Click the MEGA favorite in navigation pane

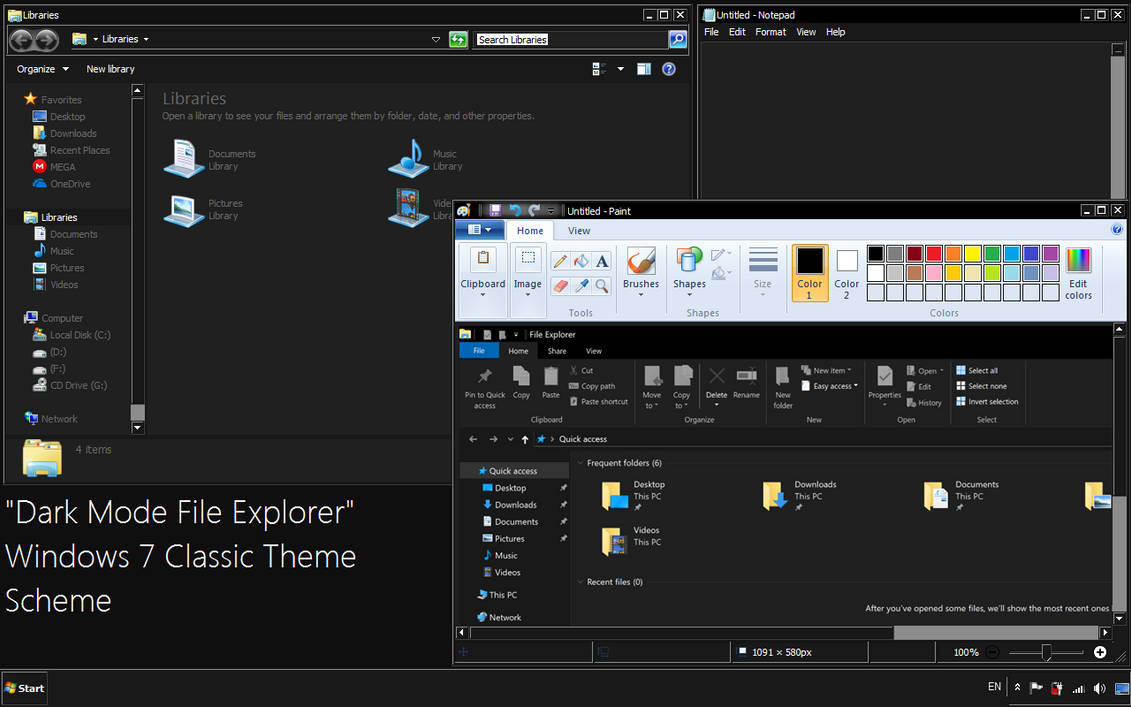55,167
